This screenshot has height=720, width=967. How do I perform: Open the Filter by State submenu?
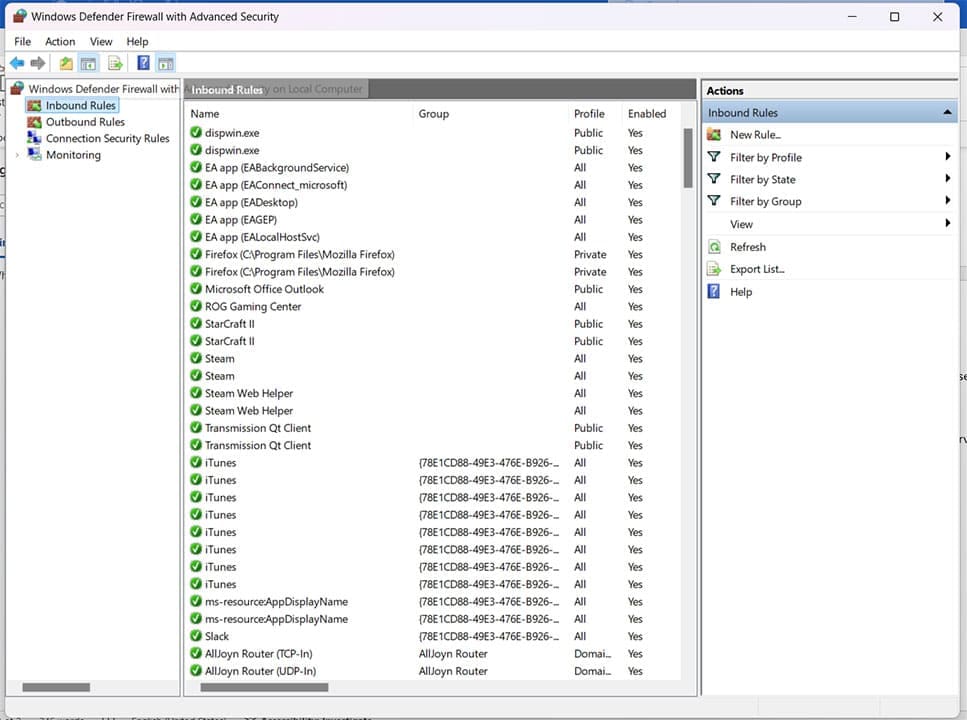click(x=762, y=179)
